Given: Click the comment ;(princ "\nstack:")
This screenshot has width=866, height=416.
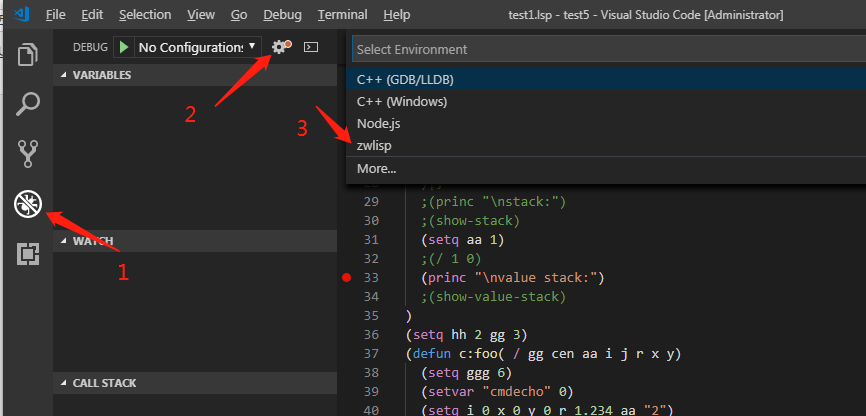Looking at the screenshot, I should pyautogui.click(x=493, y=202).
